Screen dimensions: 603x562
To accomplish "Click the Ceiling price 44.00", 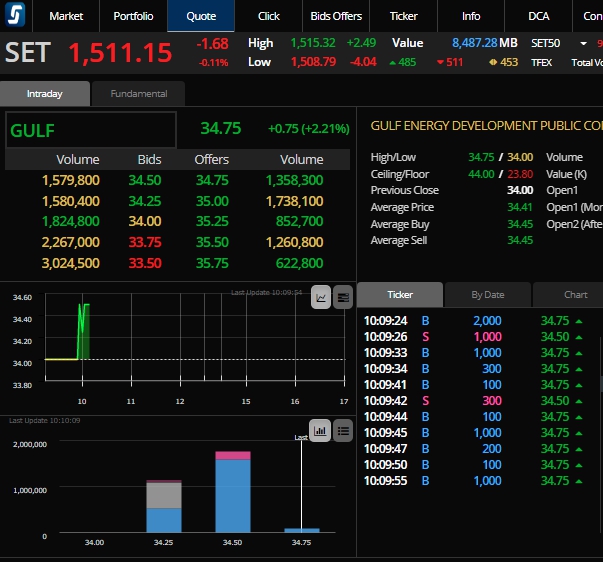I will (x=481, y=174).
